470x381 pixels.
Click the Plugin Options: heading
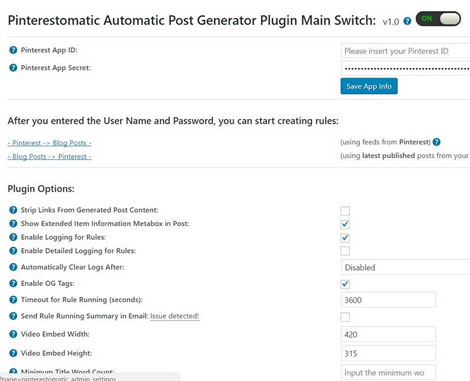41,189
